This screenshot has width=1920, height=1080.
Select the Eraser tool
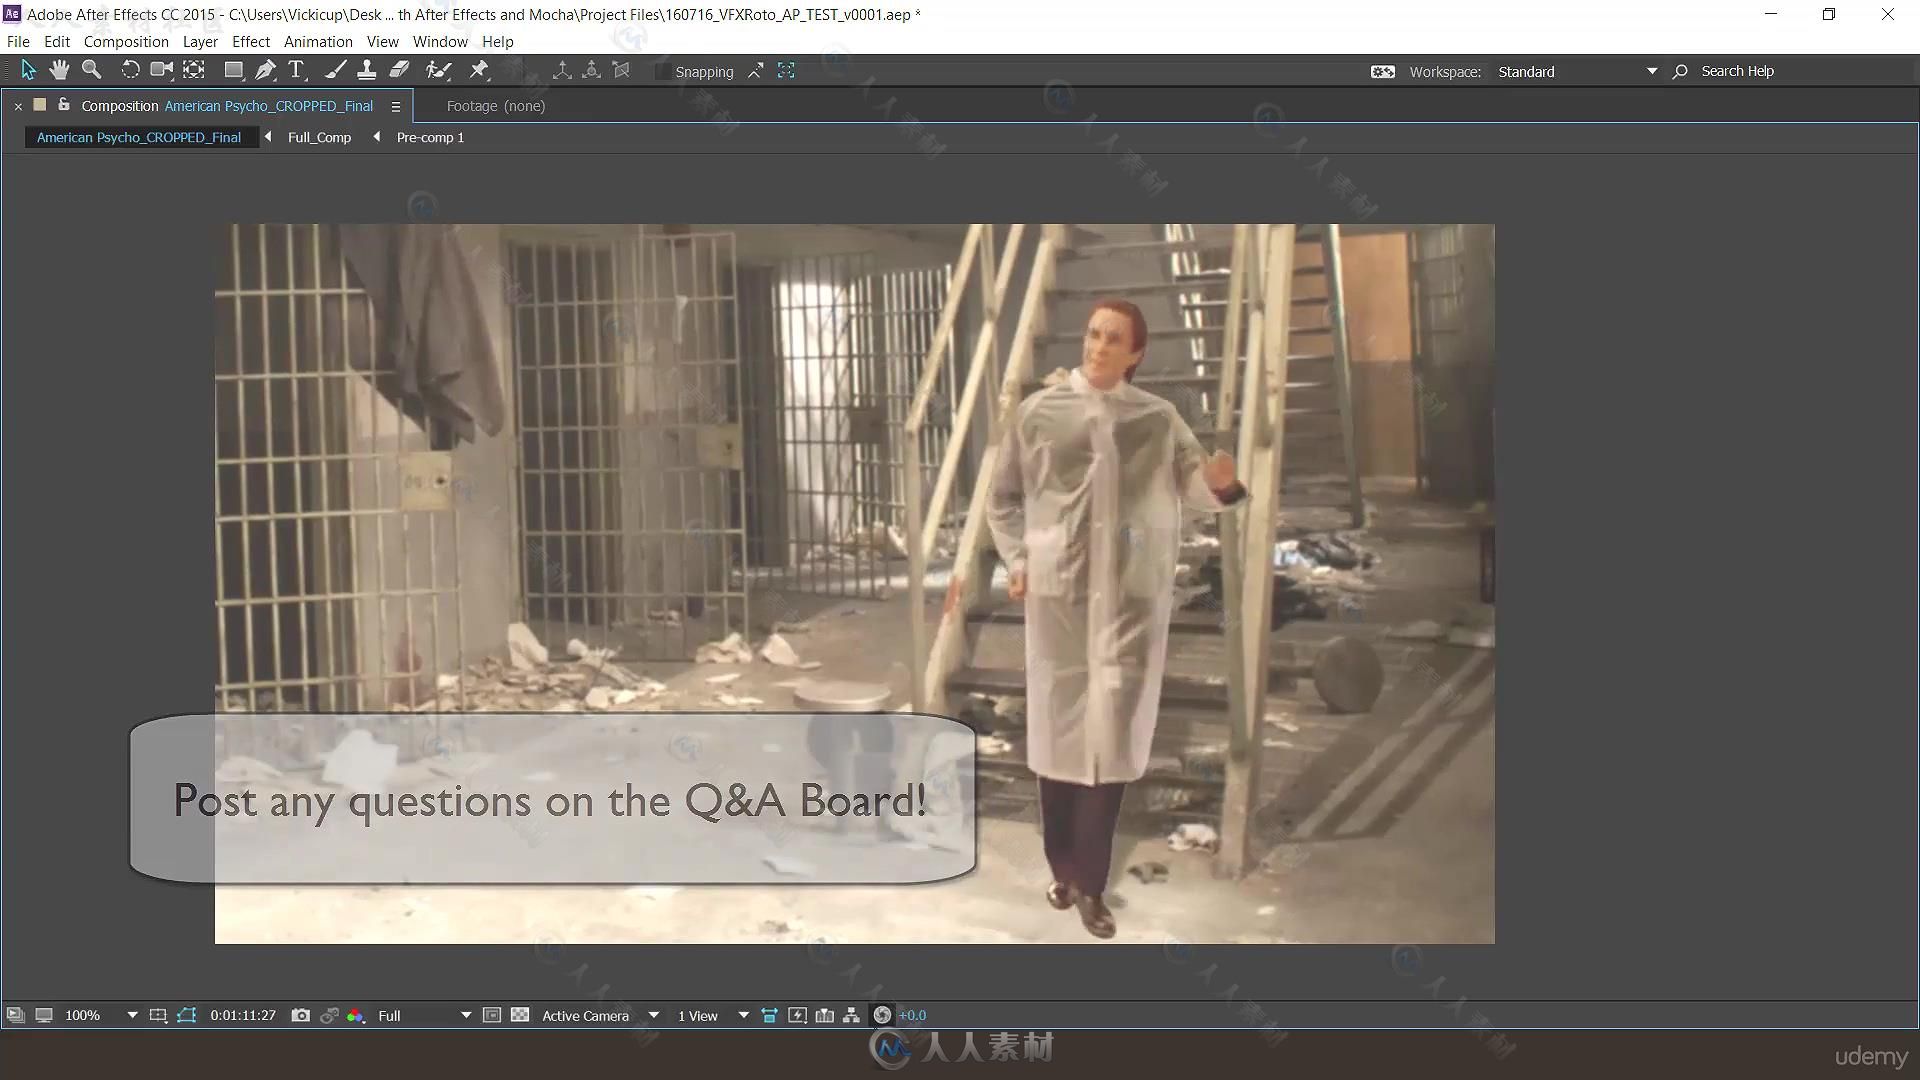point(399,70)
